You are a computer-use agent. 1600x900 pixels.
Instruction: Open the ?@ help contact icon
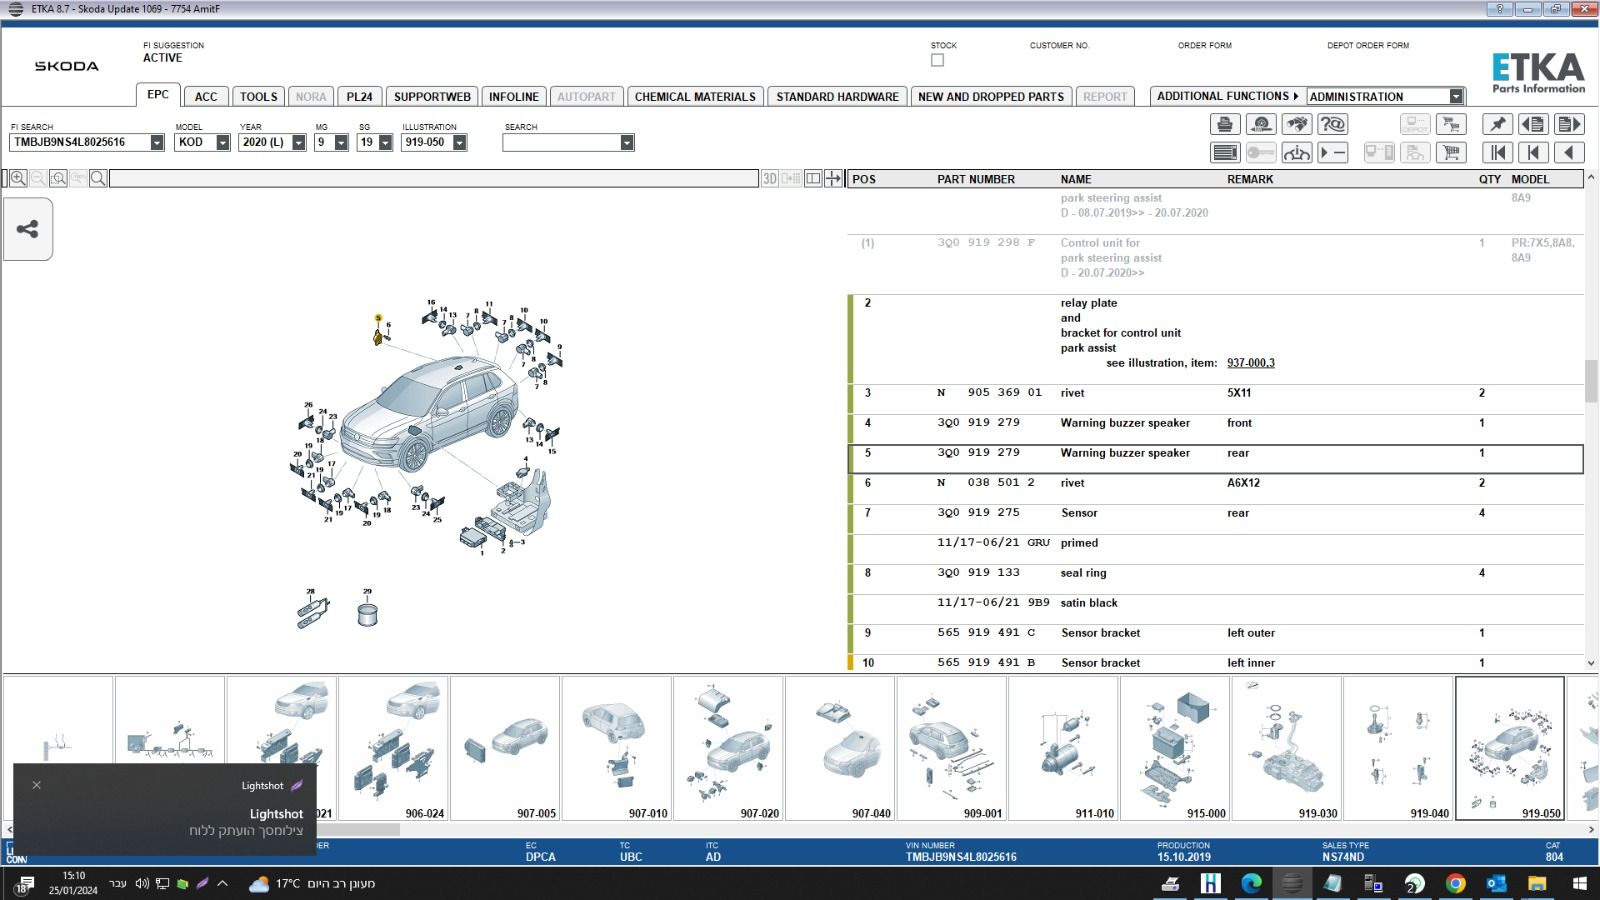(x=1333, y=124)
